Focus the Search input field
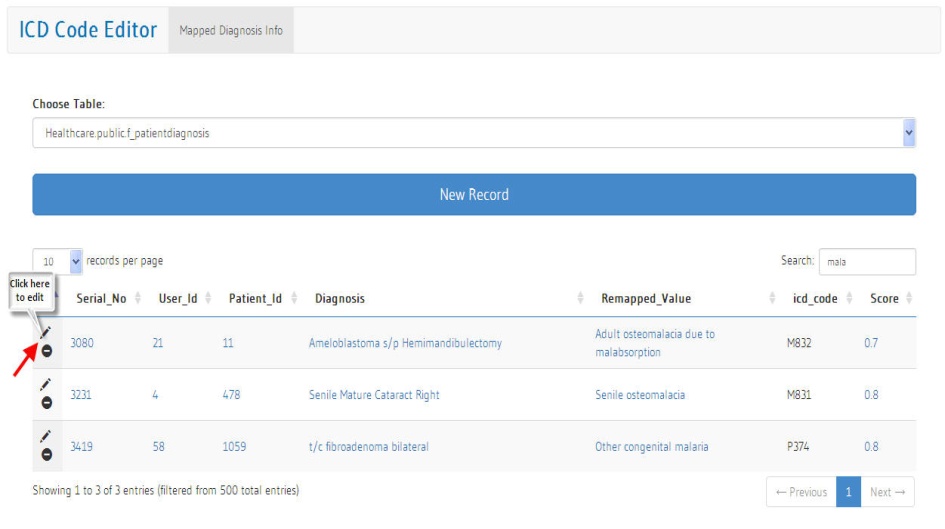 coord(866,261)
